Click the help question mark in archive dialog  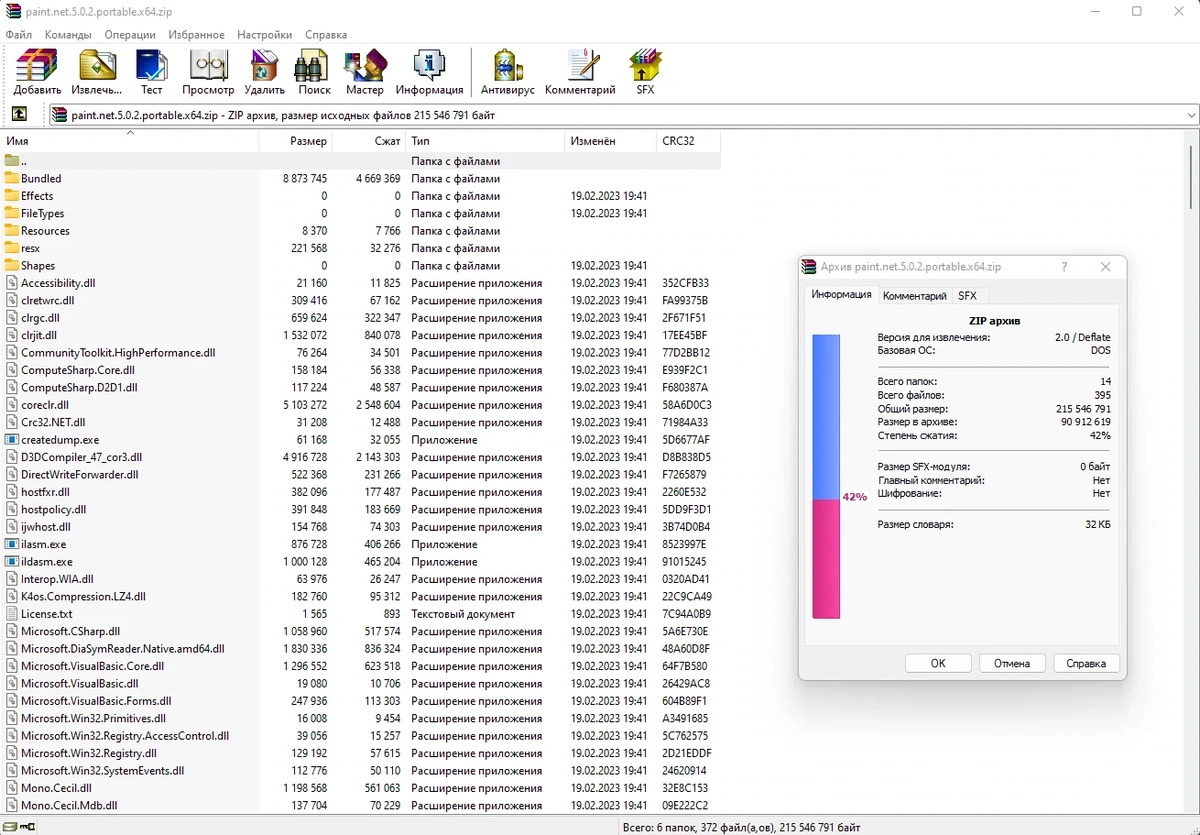[x=1064, y=267]
